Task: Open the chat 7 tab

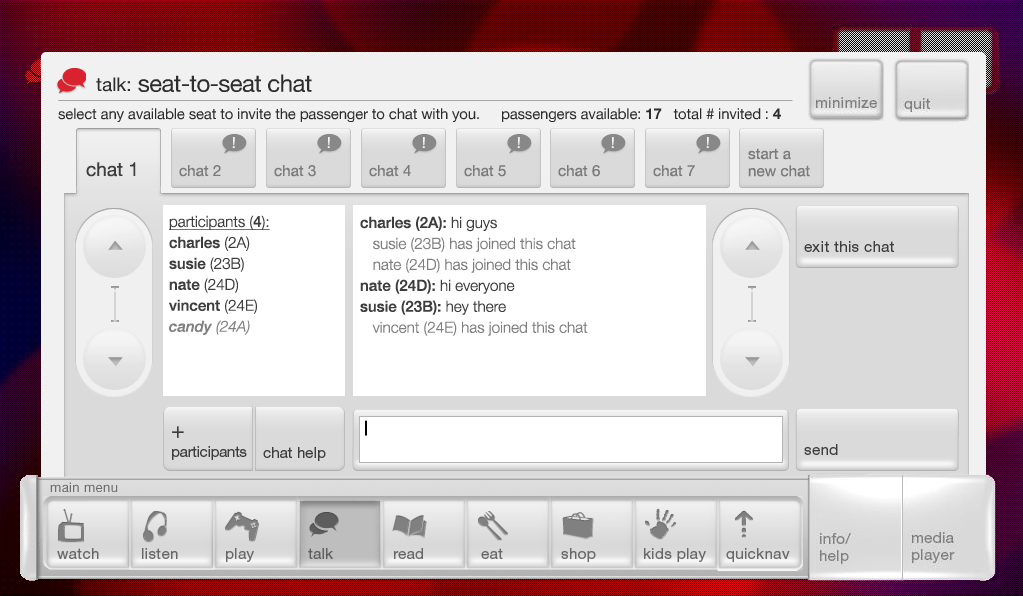Action: [687, 158]
